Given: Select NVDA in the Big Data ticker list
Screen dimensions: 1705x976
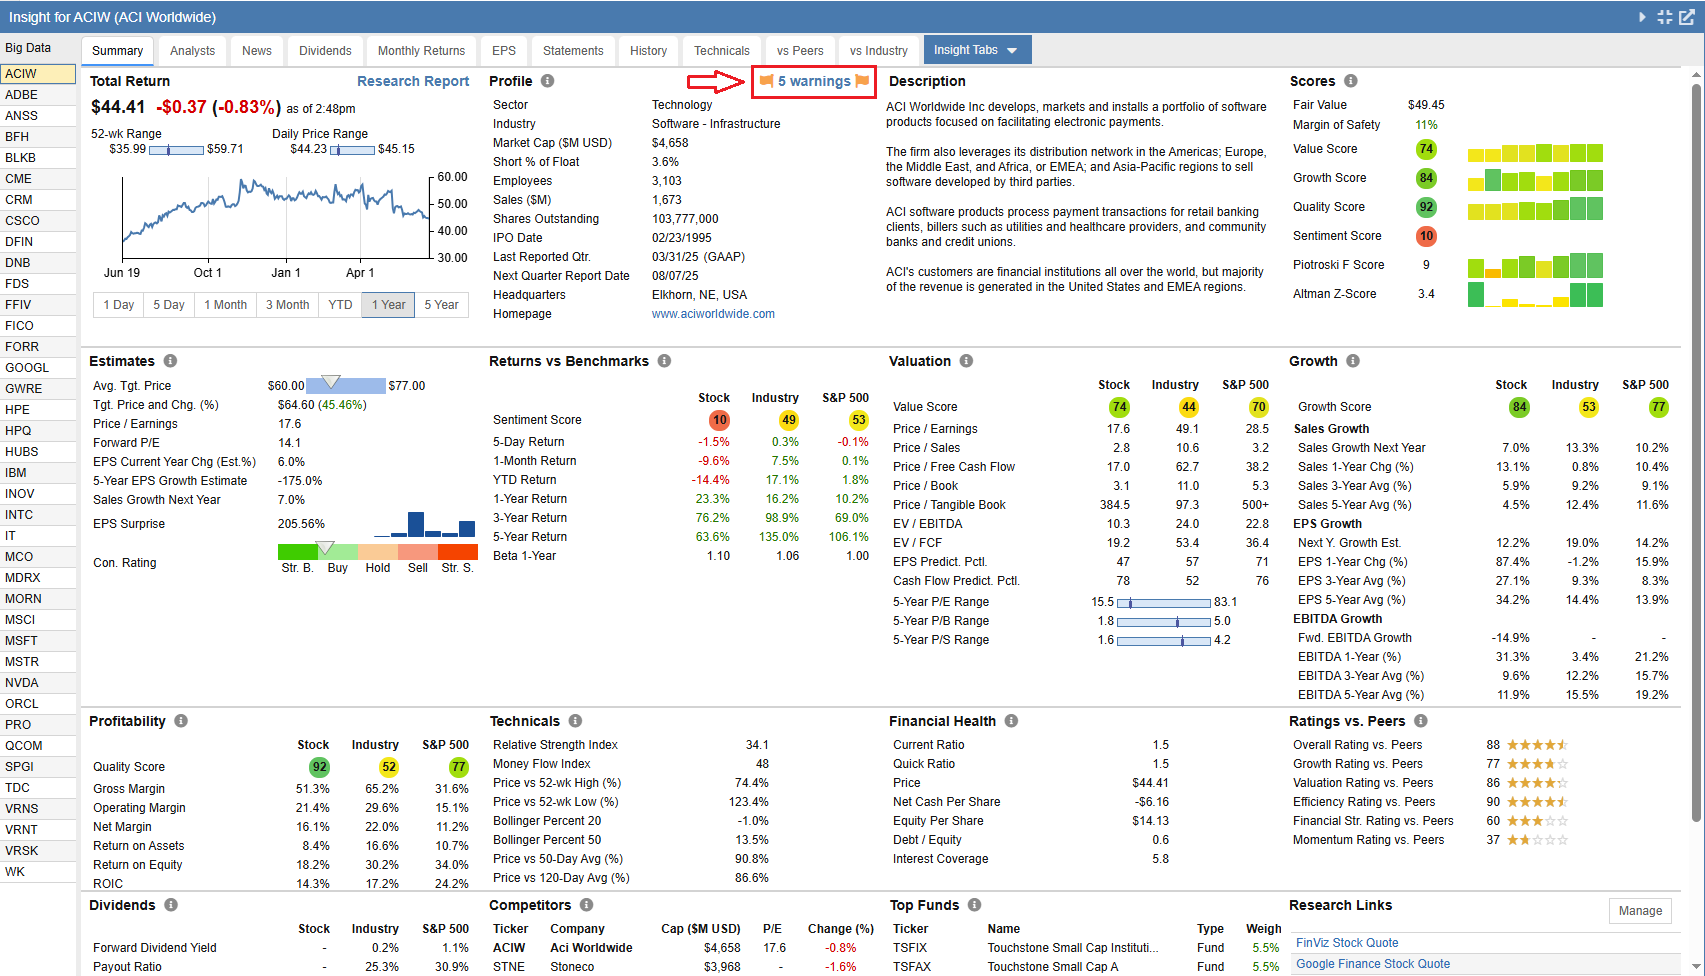Looking at the screenshot, I should tap(38, 683).
